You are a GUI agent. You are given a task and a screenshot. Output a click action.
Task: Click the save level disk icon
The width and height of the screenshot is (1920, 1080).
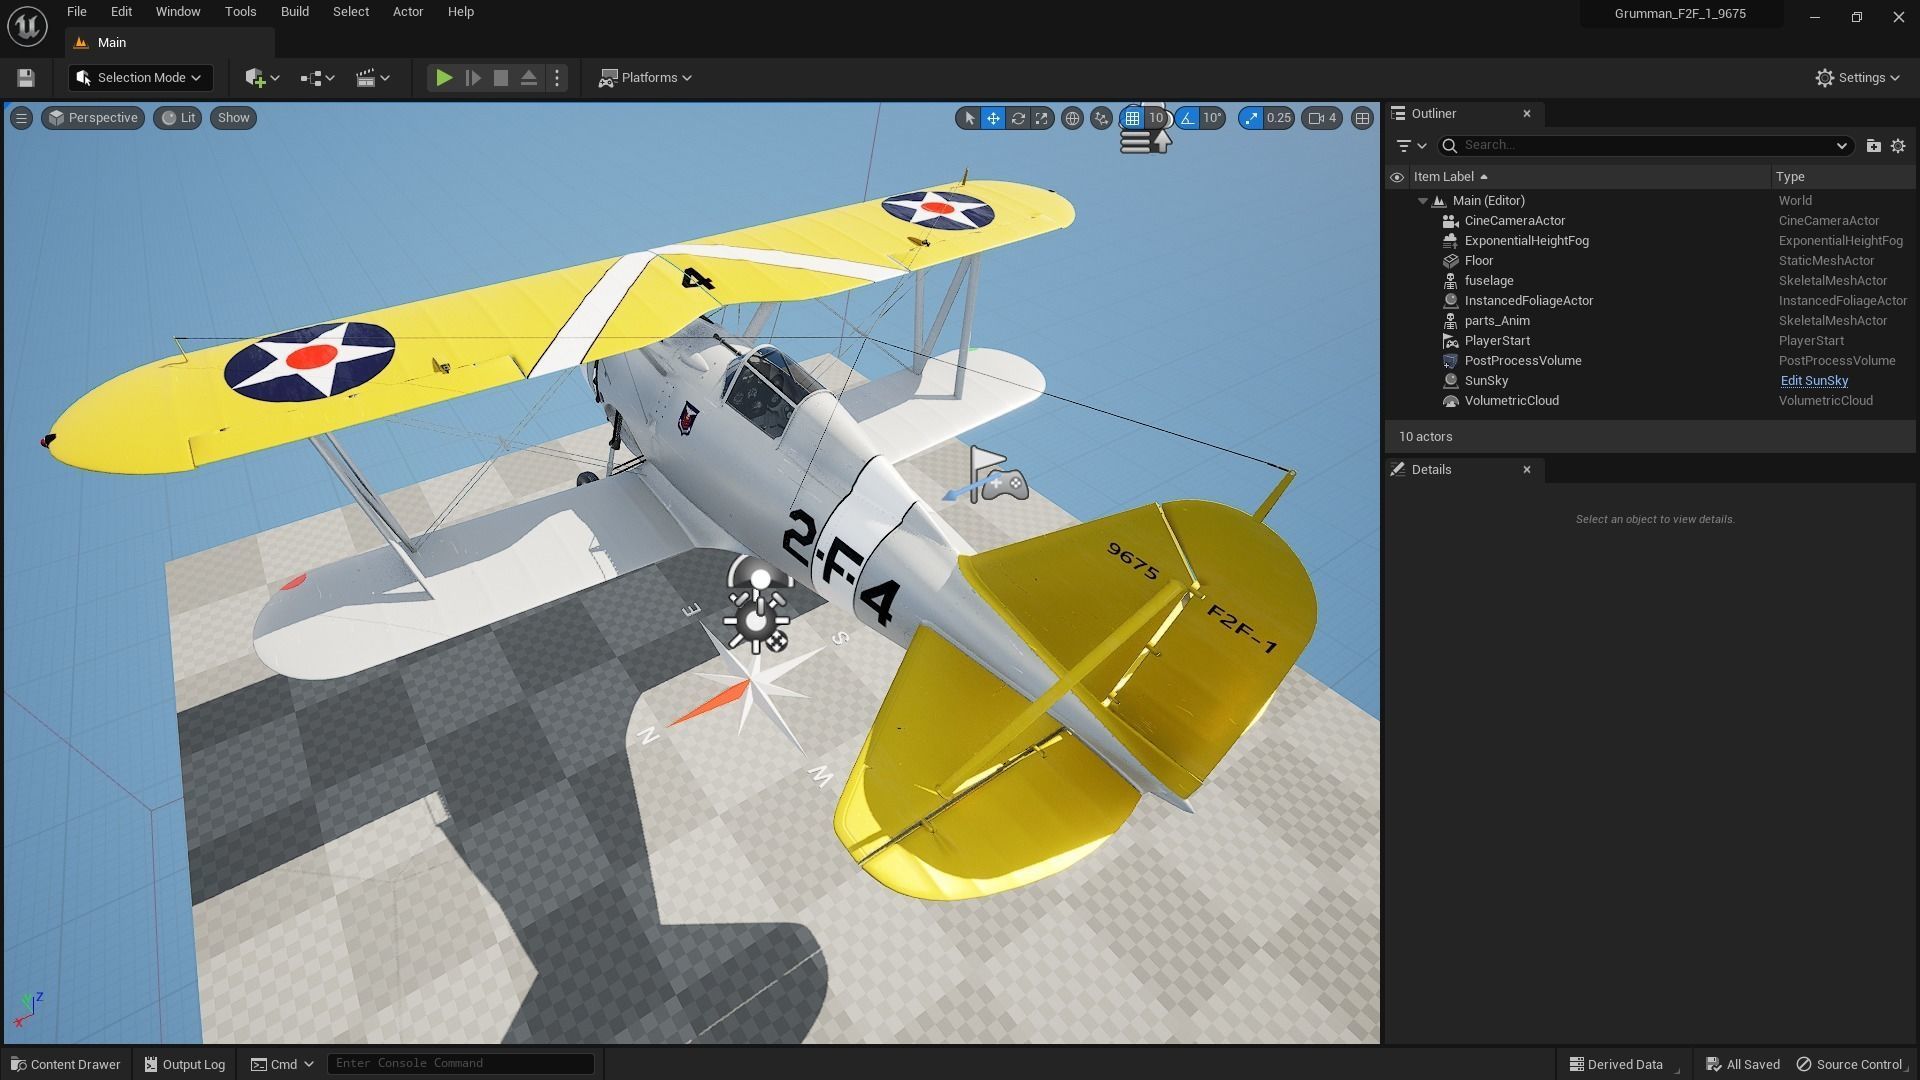(x=26, y=78)
